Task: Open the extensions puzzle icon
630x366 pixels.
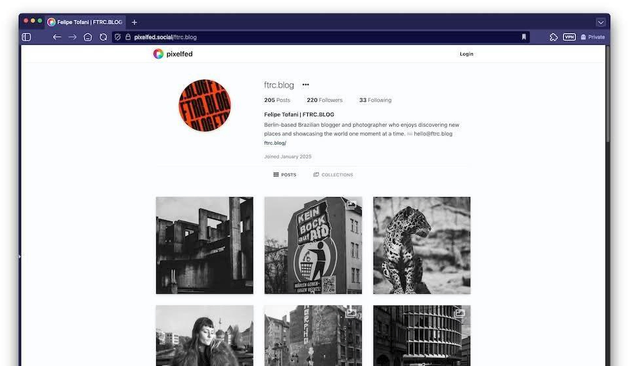Action: [x=553, y=37]
